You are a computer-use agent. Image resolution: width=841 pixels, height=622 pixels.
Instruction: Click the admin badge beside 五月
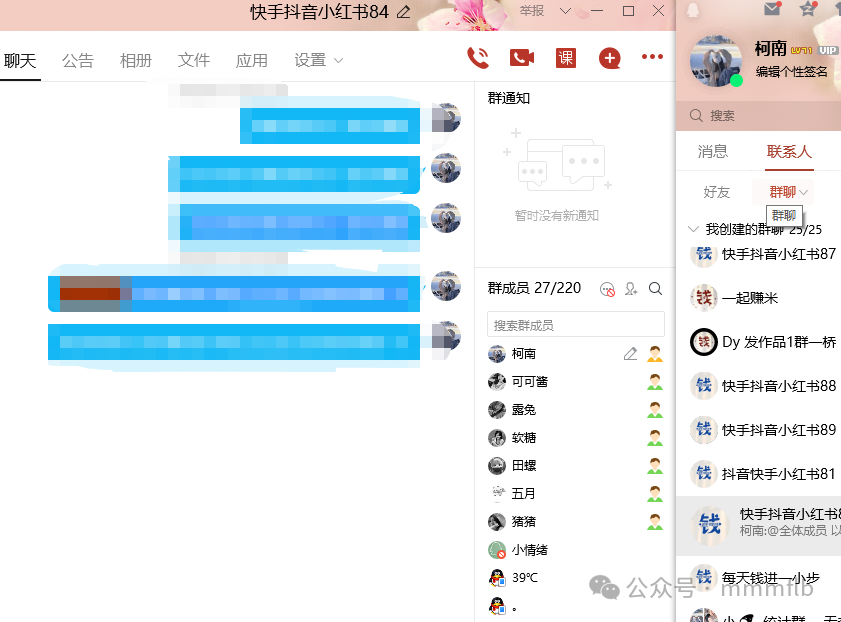click(x=655, y=493)
